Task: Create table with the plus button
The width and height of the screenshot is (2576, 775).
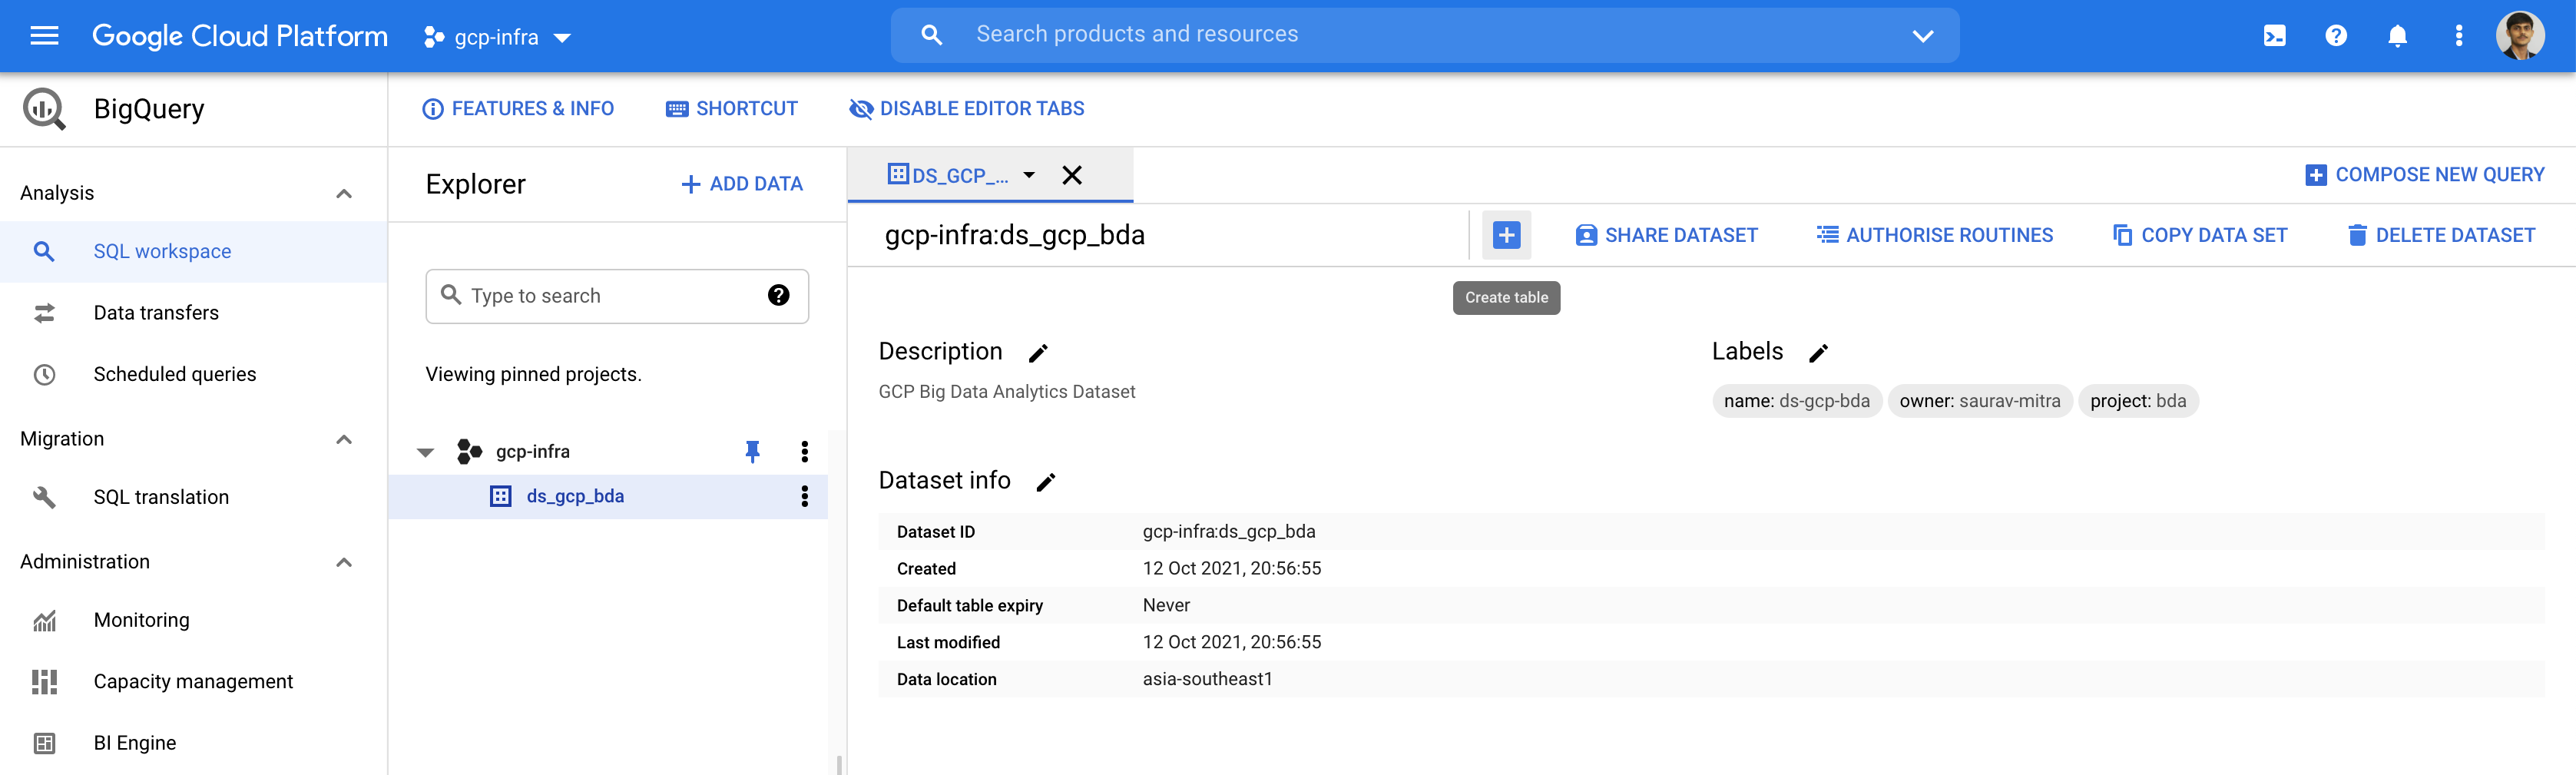Action: coord(1506,235)
